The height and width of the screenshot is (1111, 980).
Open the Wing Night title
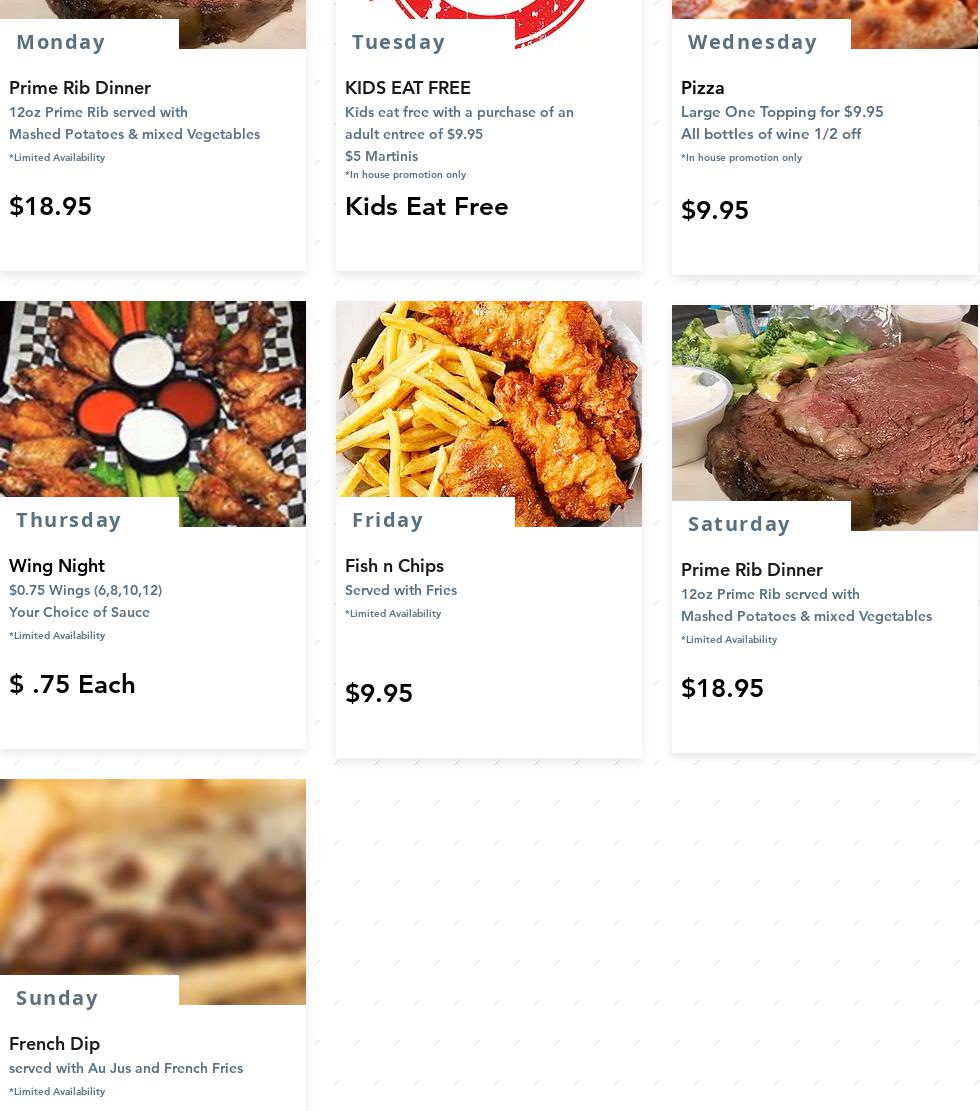(56, 566)
